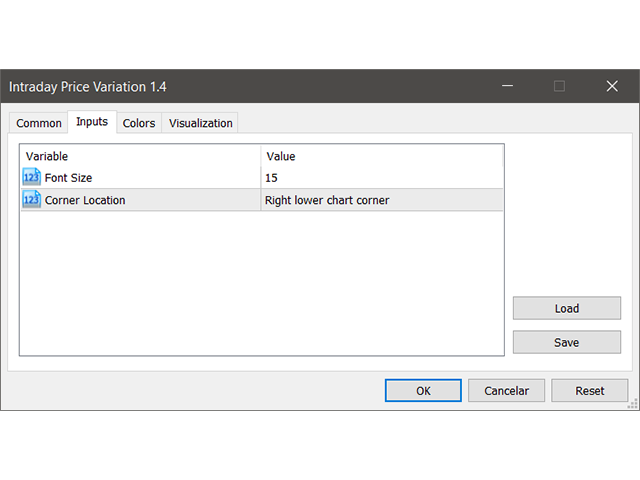Minimize the Intraday Price Variation window

[507, 86]
